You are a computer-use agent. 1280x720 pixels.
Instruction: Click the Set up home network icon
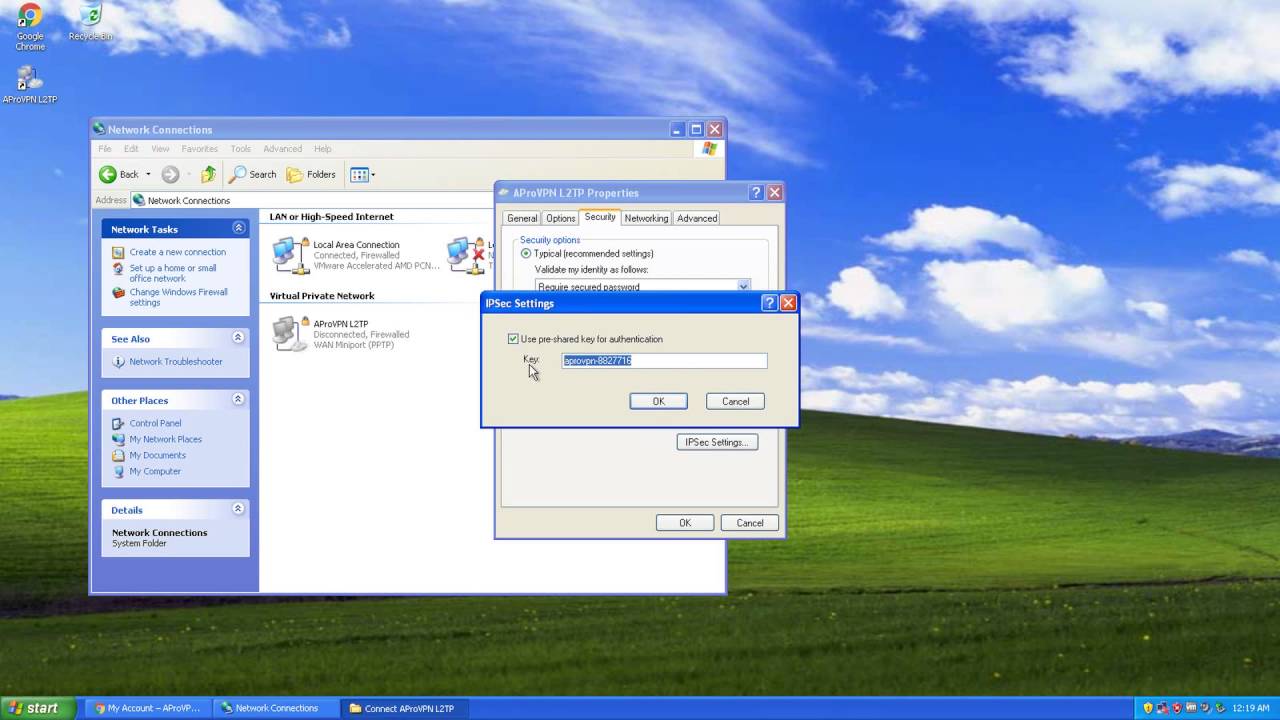(x=118, y=269)
